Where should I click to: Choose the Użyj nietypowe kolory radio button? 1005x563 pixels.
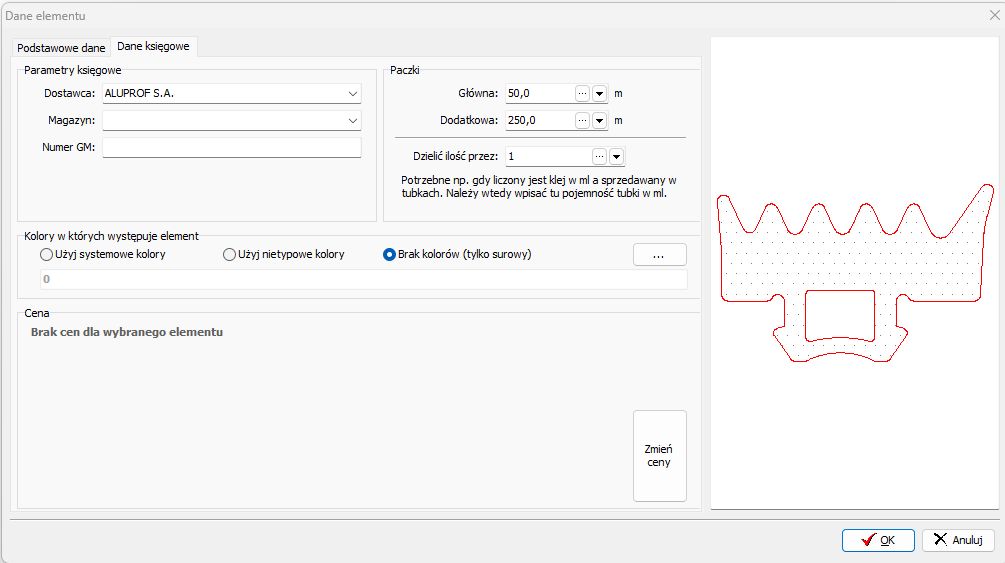(x=229, y=255)
